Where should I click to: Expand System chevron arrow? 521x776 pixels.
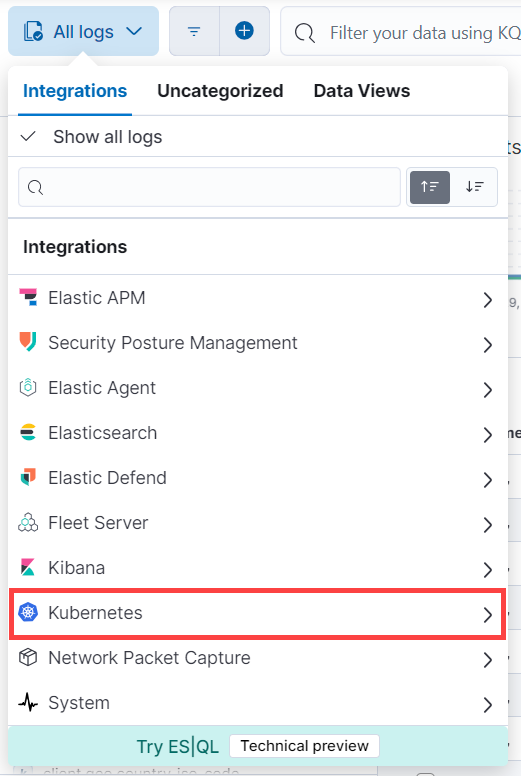click(x=487, y=705)
